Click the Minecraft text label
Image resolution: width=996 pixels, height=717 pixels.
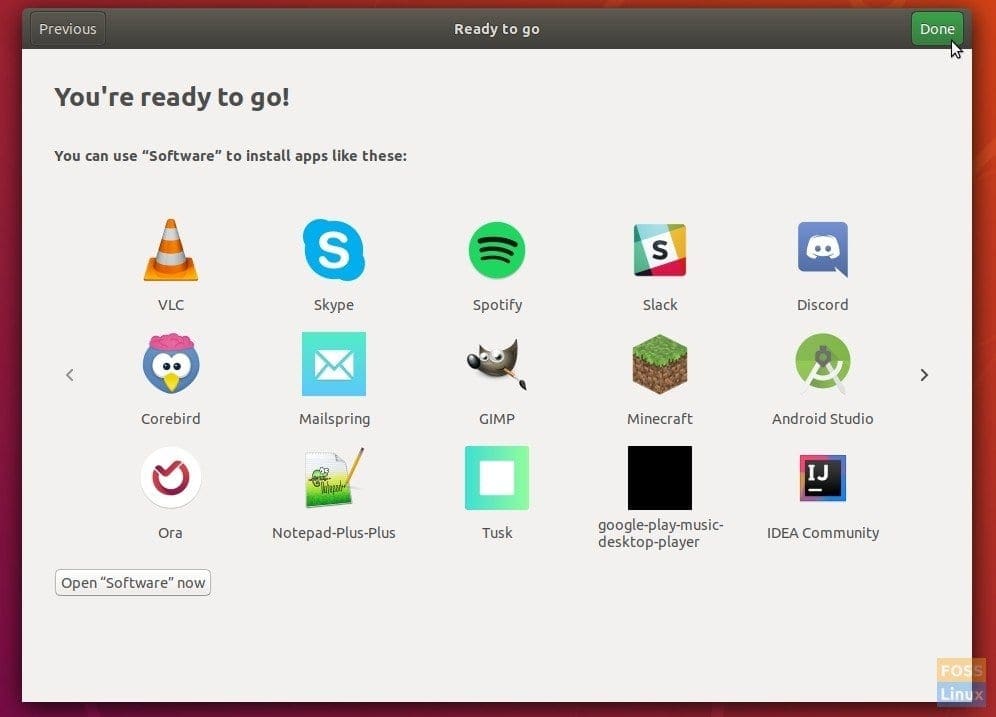pos(660,419)
